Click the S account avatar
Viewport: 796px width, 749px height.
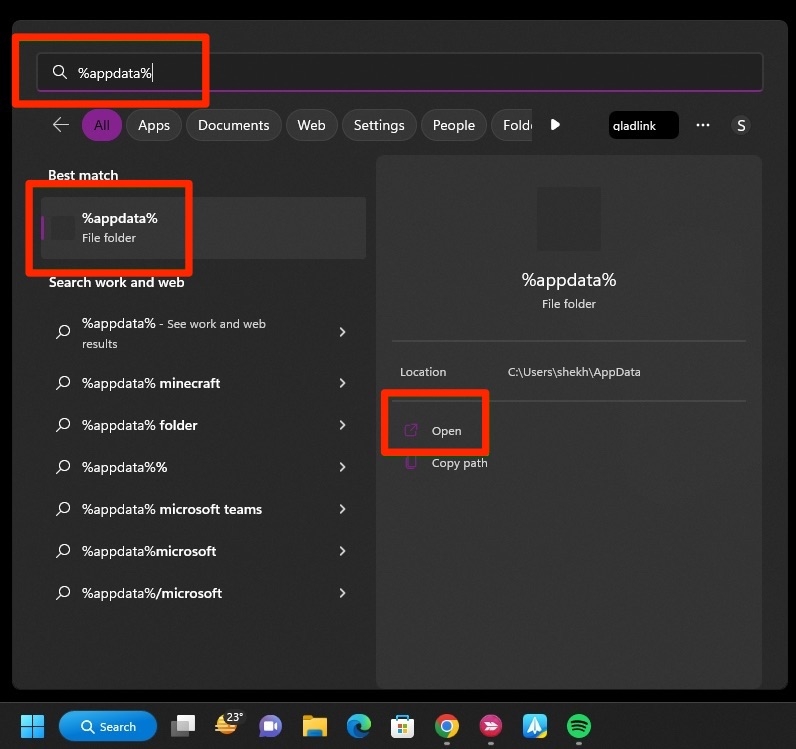741,125
